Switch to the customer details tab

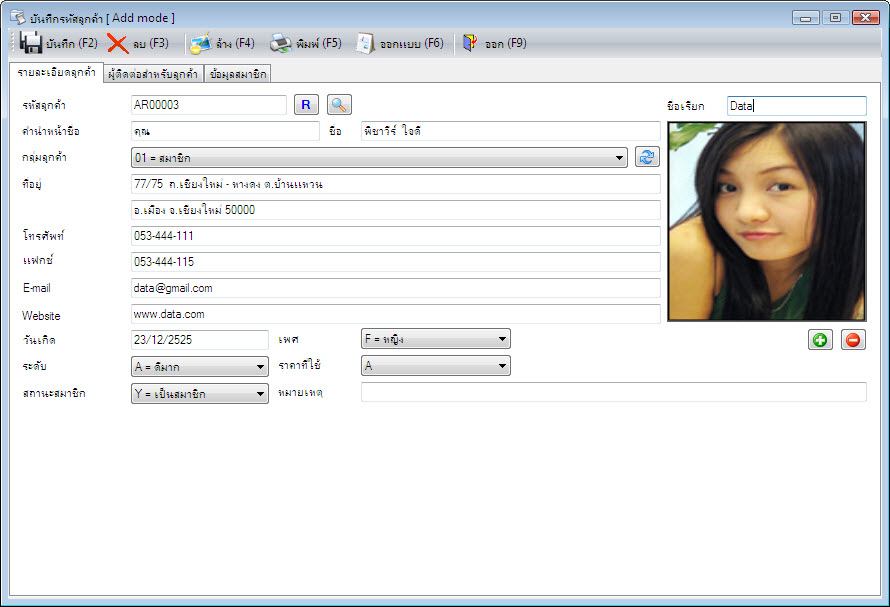[56, 73]
